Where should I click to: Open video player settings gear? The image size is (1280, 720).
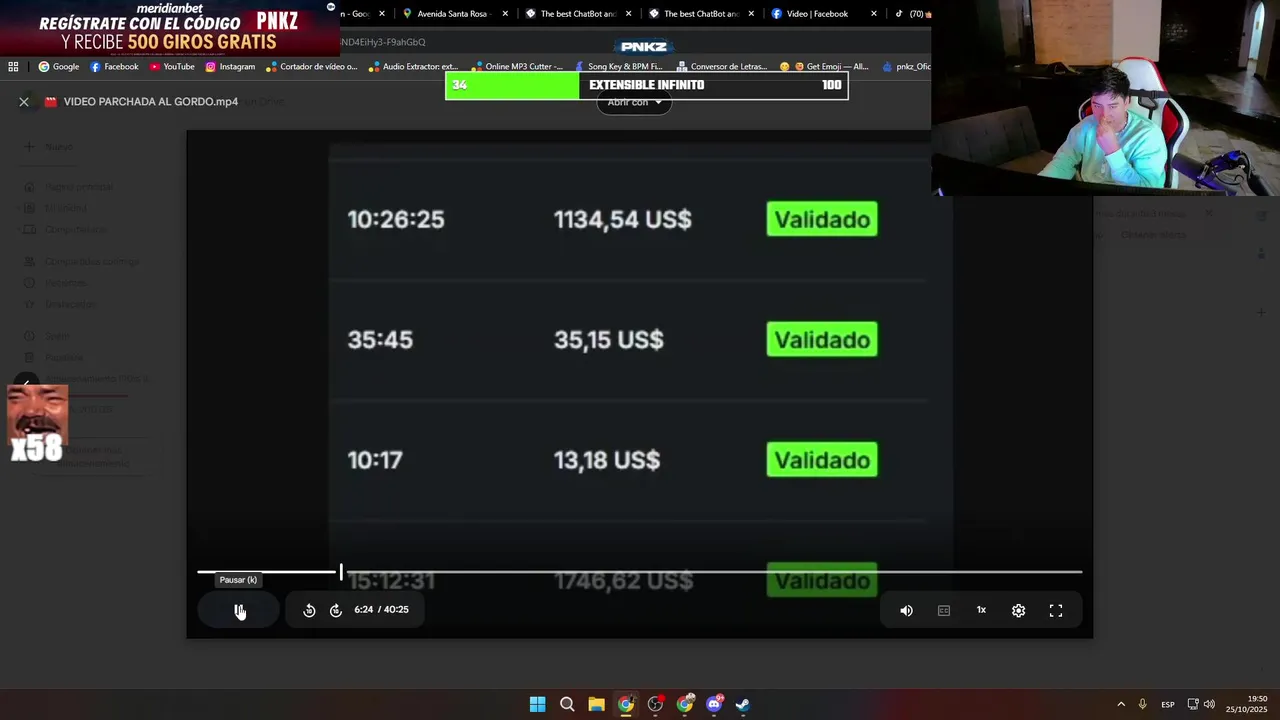[1018, 610]
